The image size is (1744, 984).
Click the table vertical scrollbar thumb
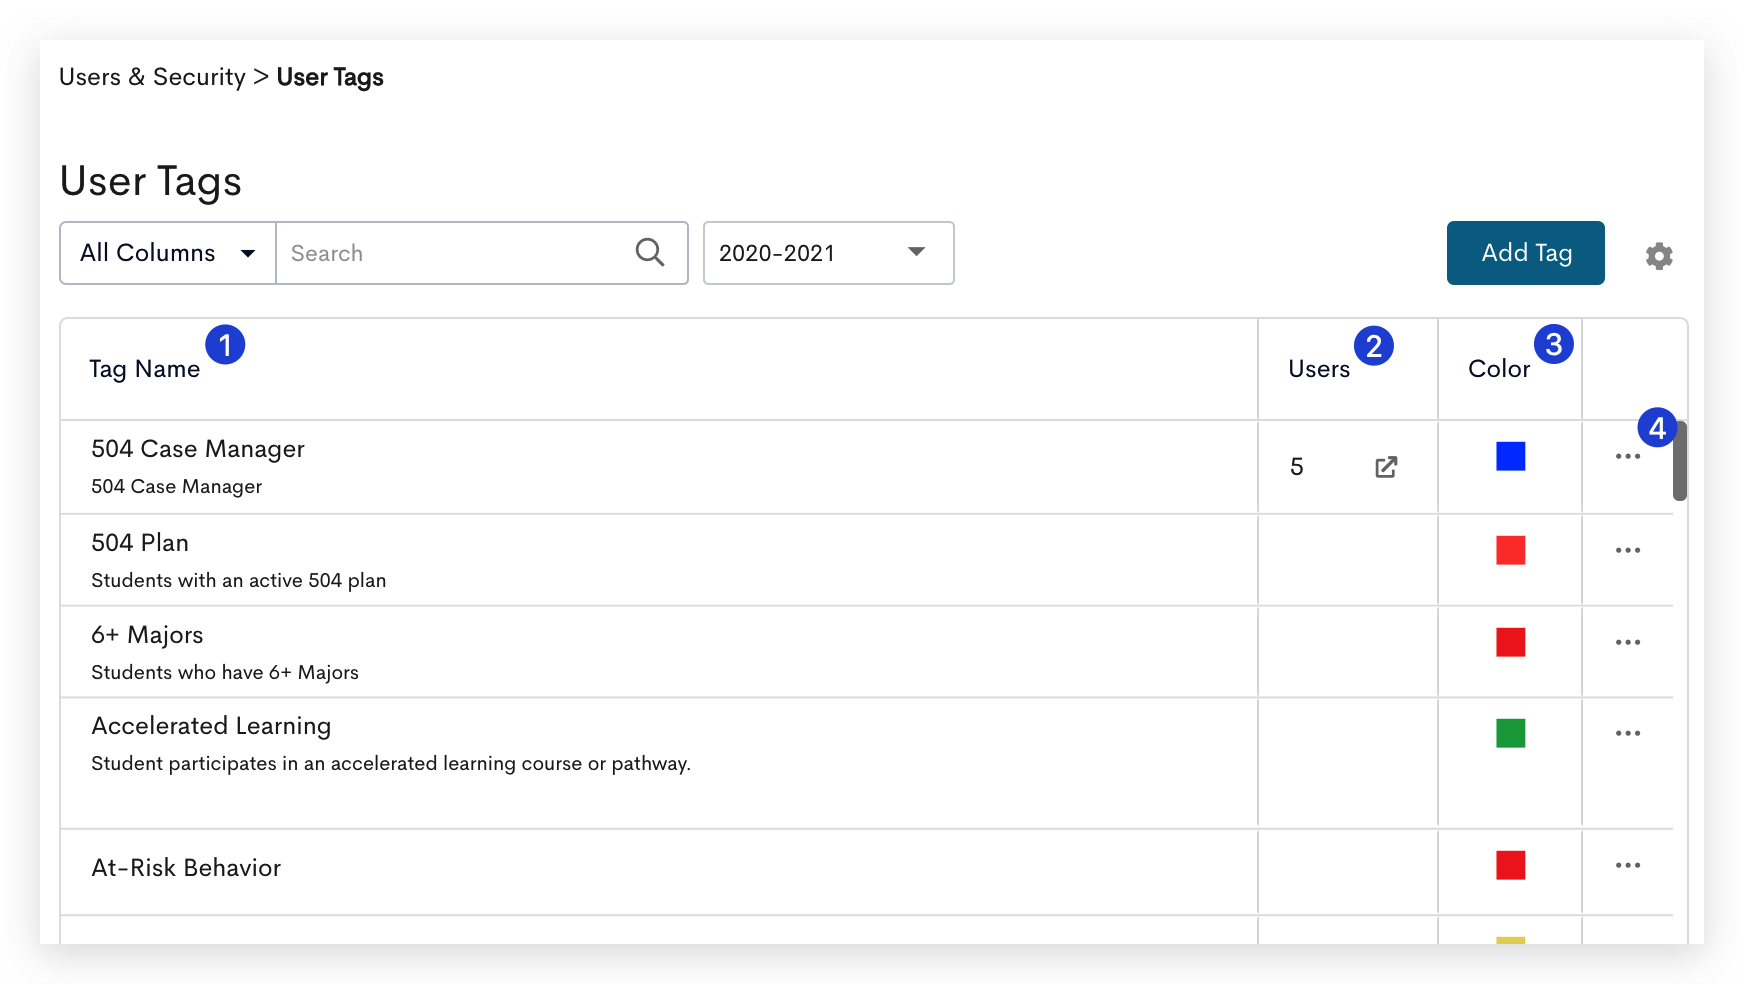point(1680,461)
